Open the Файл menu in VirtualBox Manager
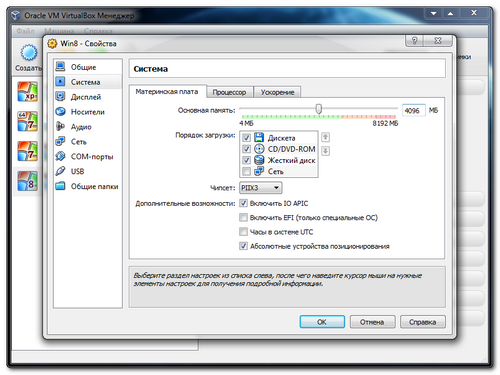The height and width of the screenshot is (375, 500). pyautogui.click(x=25, y=31)
